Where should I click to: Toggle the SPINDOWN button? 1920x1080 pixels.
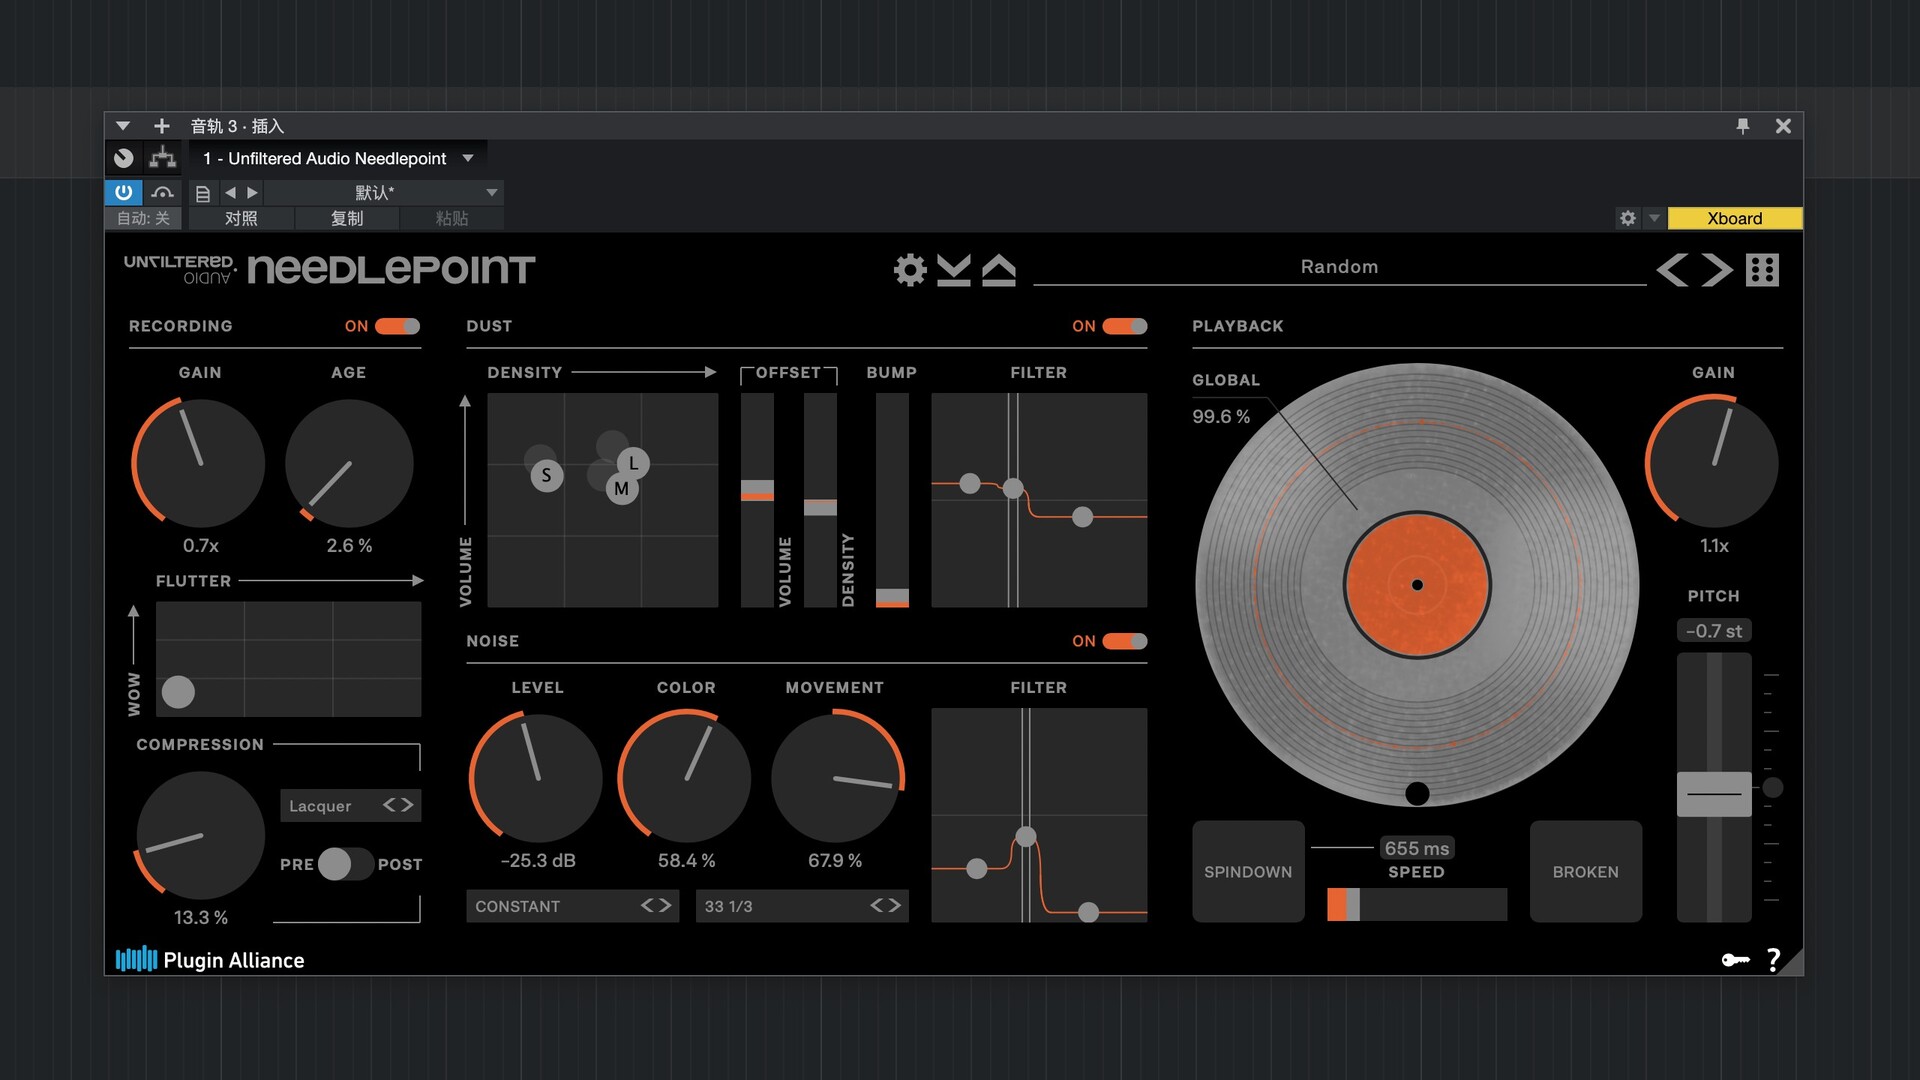pyautogui.click(x=1248, y=872)
